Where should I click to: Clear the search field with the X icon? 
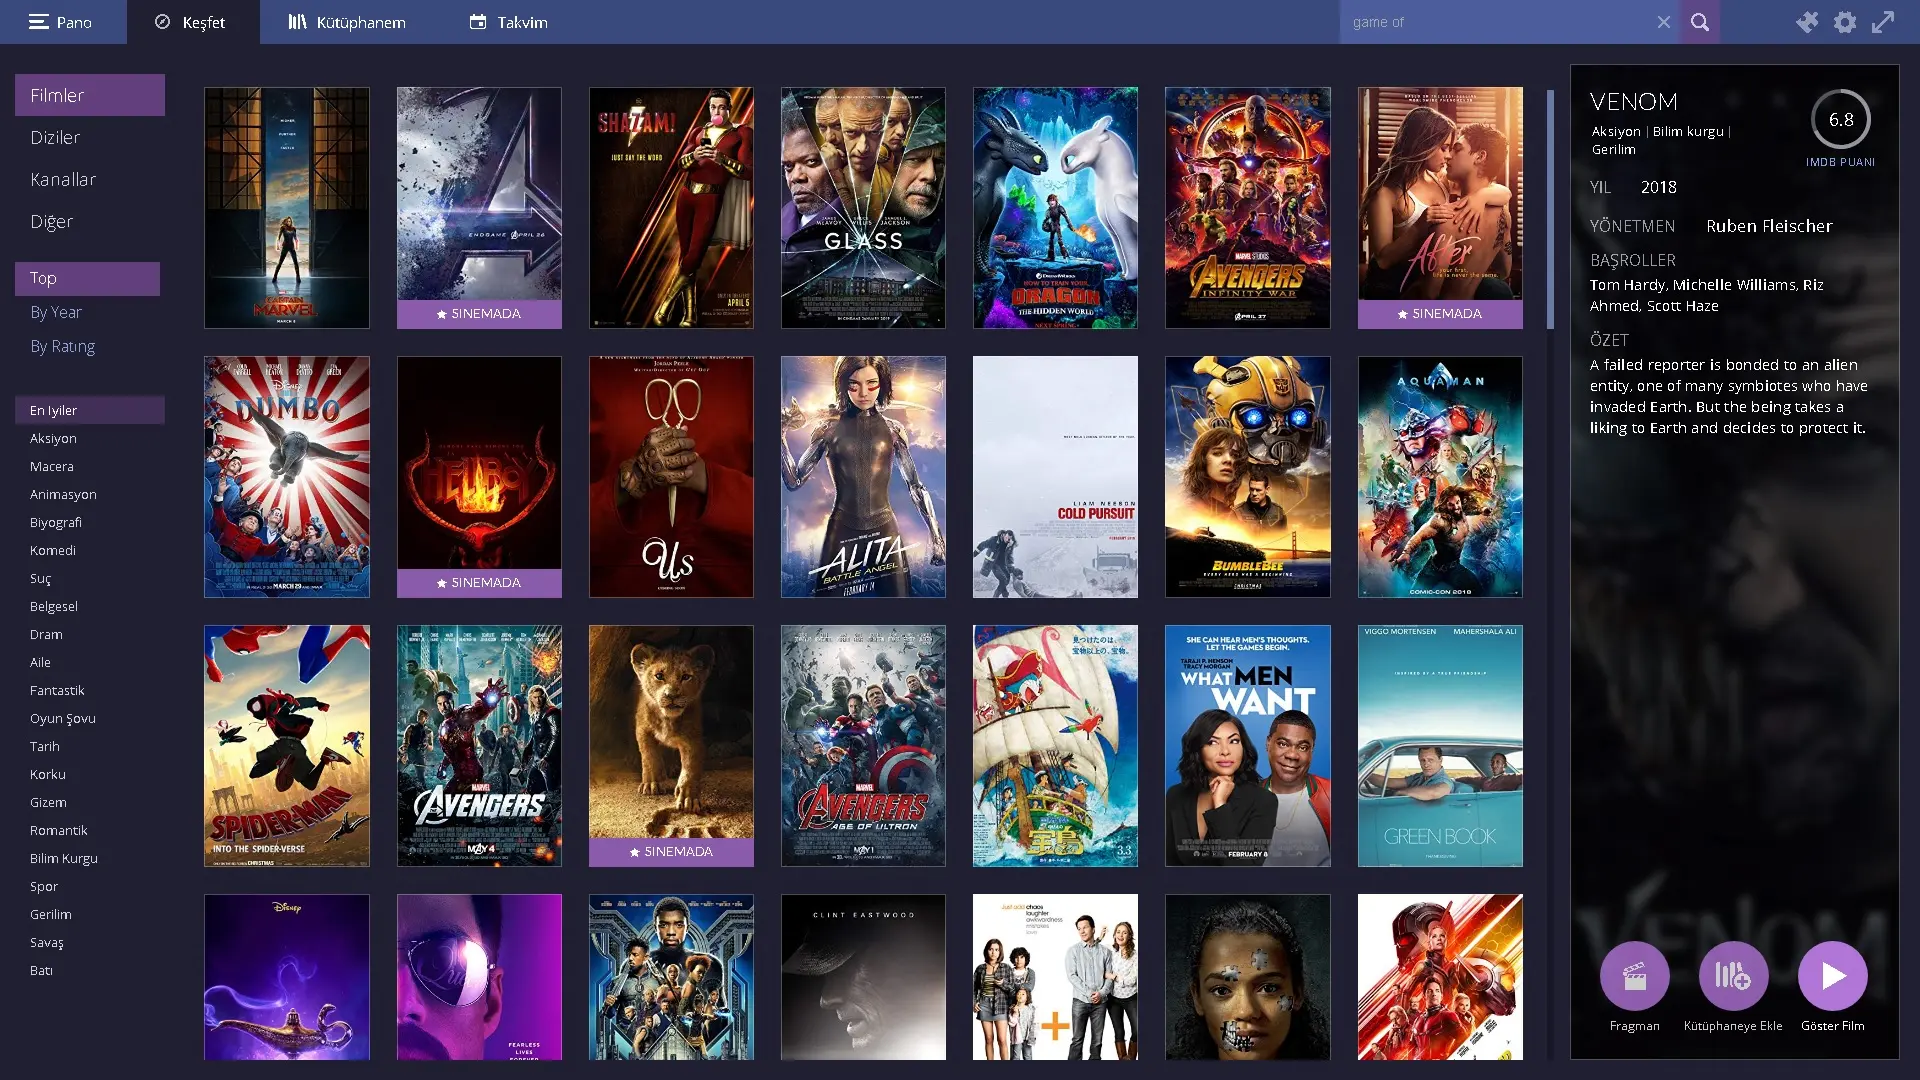click(1664, 22)
